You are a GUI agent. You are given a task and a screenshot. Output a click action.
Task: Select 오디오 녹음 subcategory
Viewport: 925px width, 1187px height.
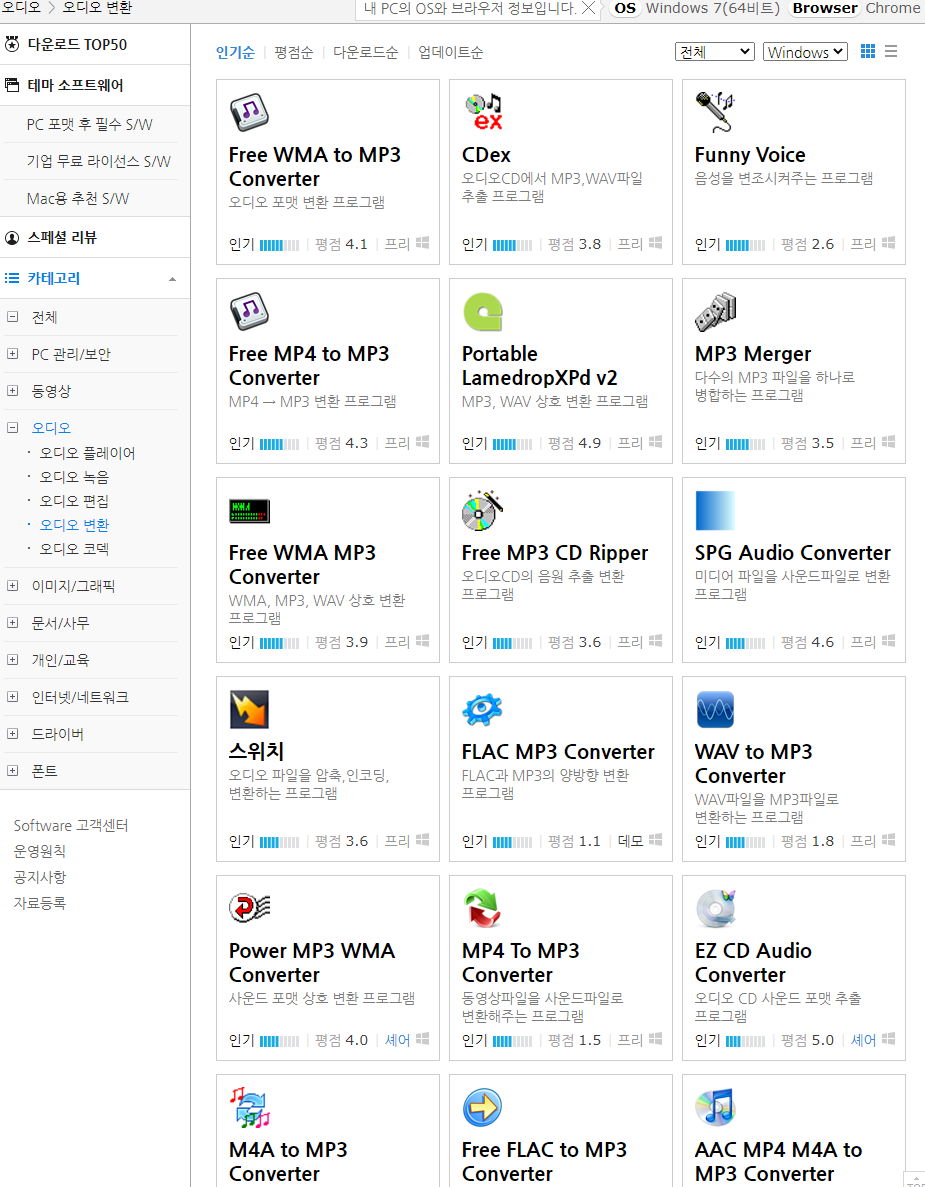74,477
